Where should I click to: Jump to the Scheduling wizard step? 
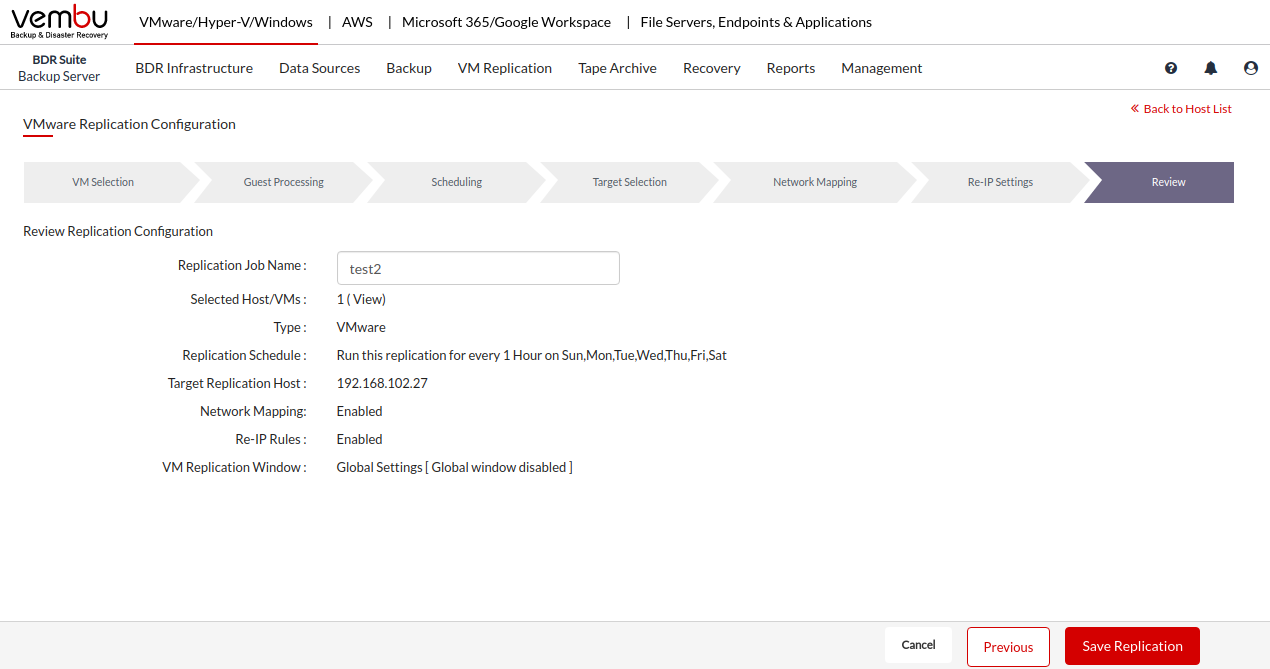[456, 182]
